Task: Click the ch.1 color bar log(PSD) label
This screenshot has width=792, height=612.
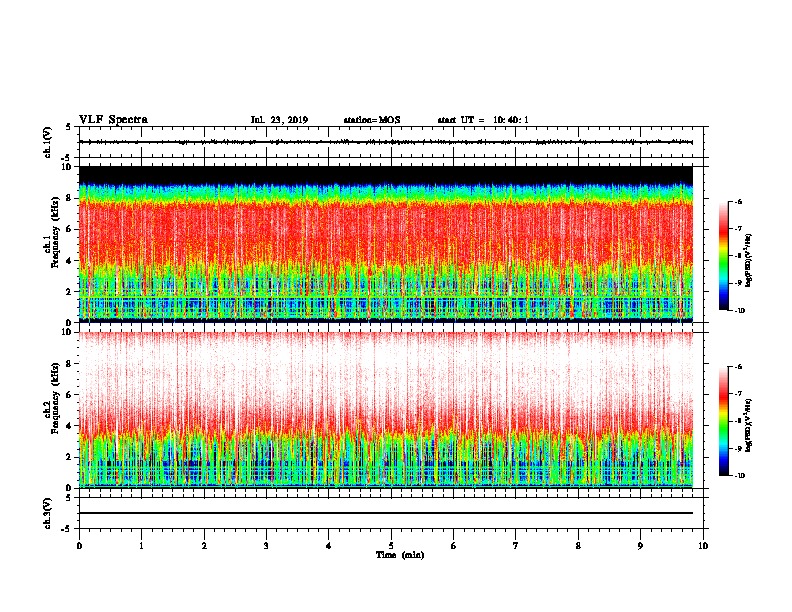Action: click(749, 261)
